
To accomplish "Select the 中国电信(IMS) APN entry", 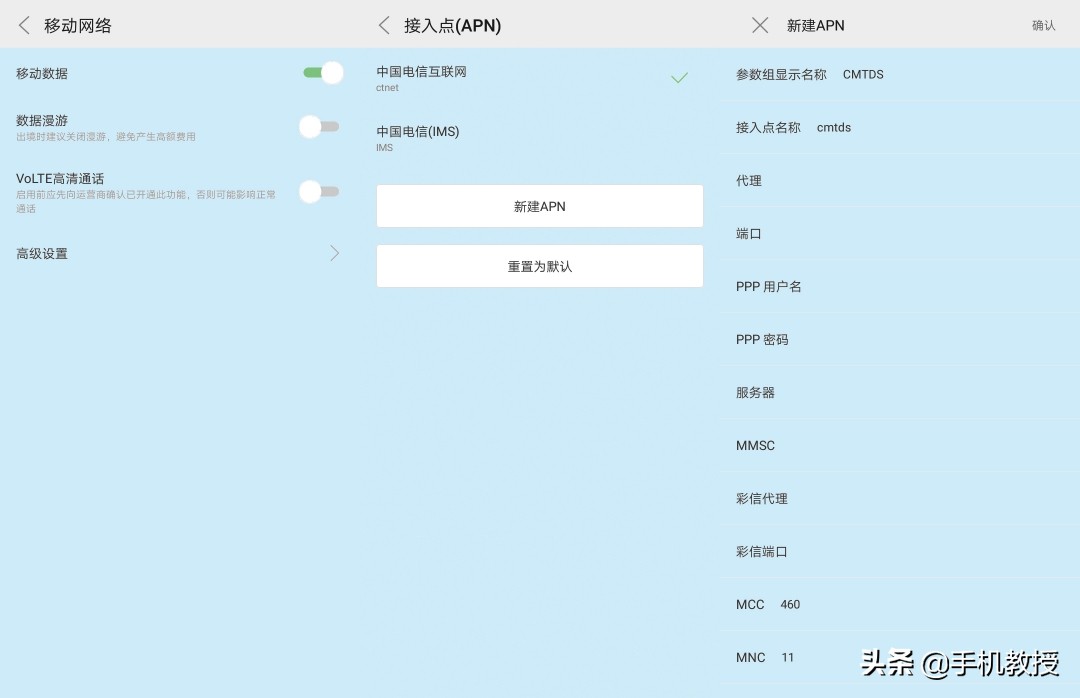I will click(x=539, y=138).
